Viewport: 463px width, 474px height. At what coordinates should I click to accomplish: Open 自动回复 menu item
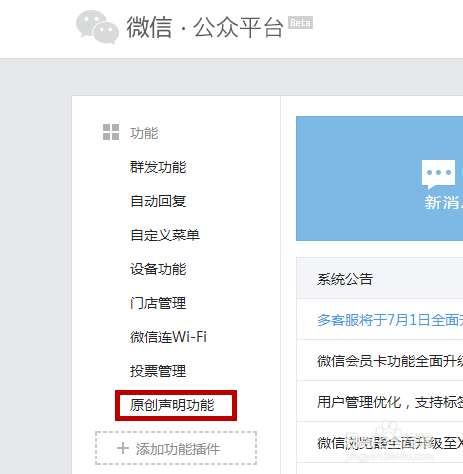click(158, 201)
